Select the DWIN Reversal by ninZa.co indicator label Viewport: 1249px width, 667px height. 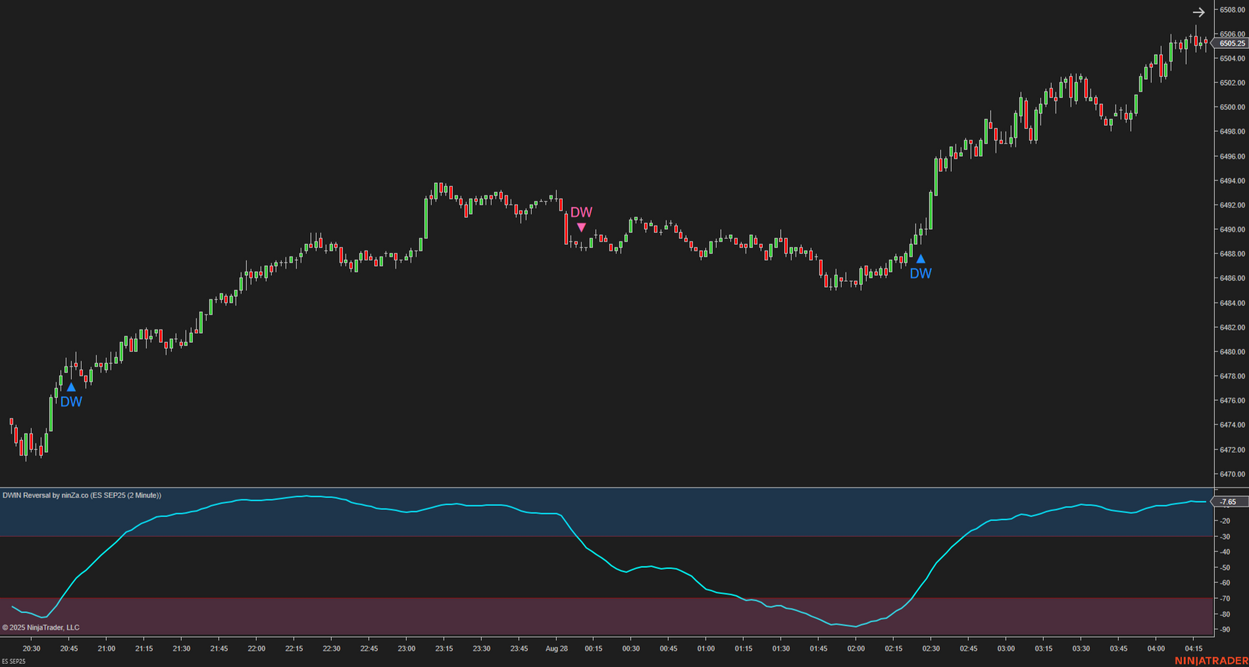click(x=82, y=495)
